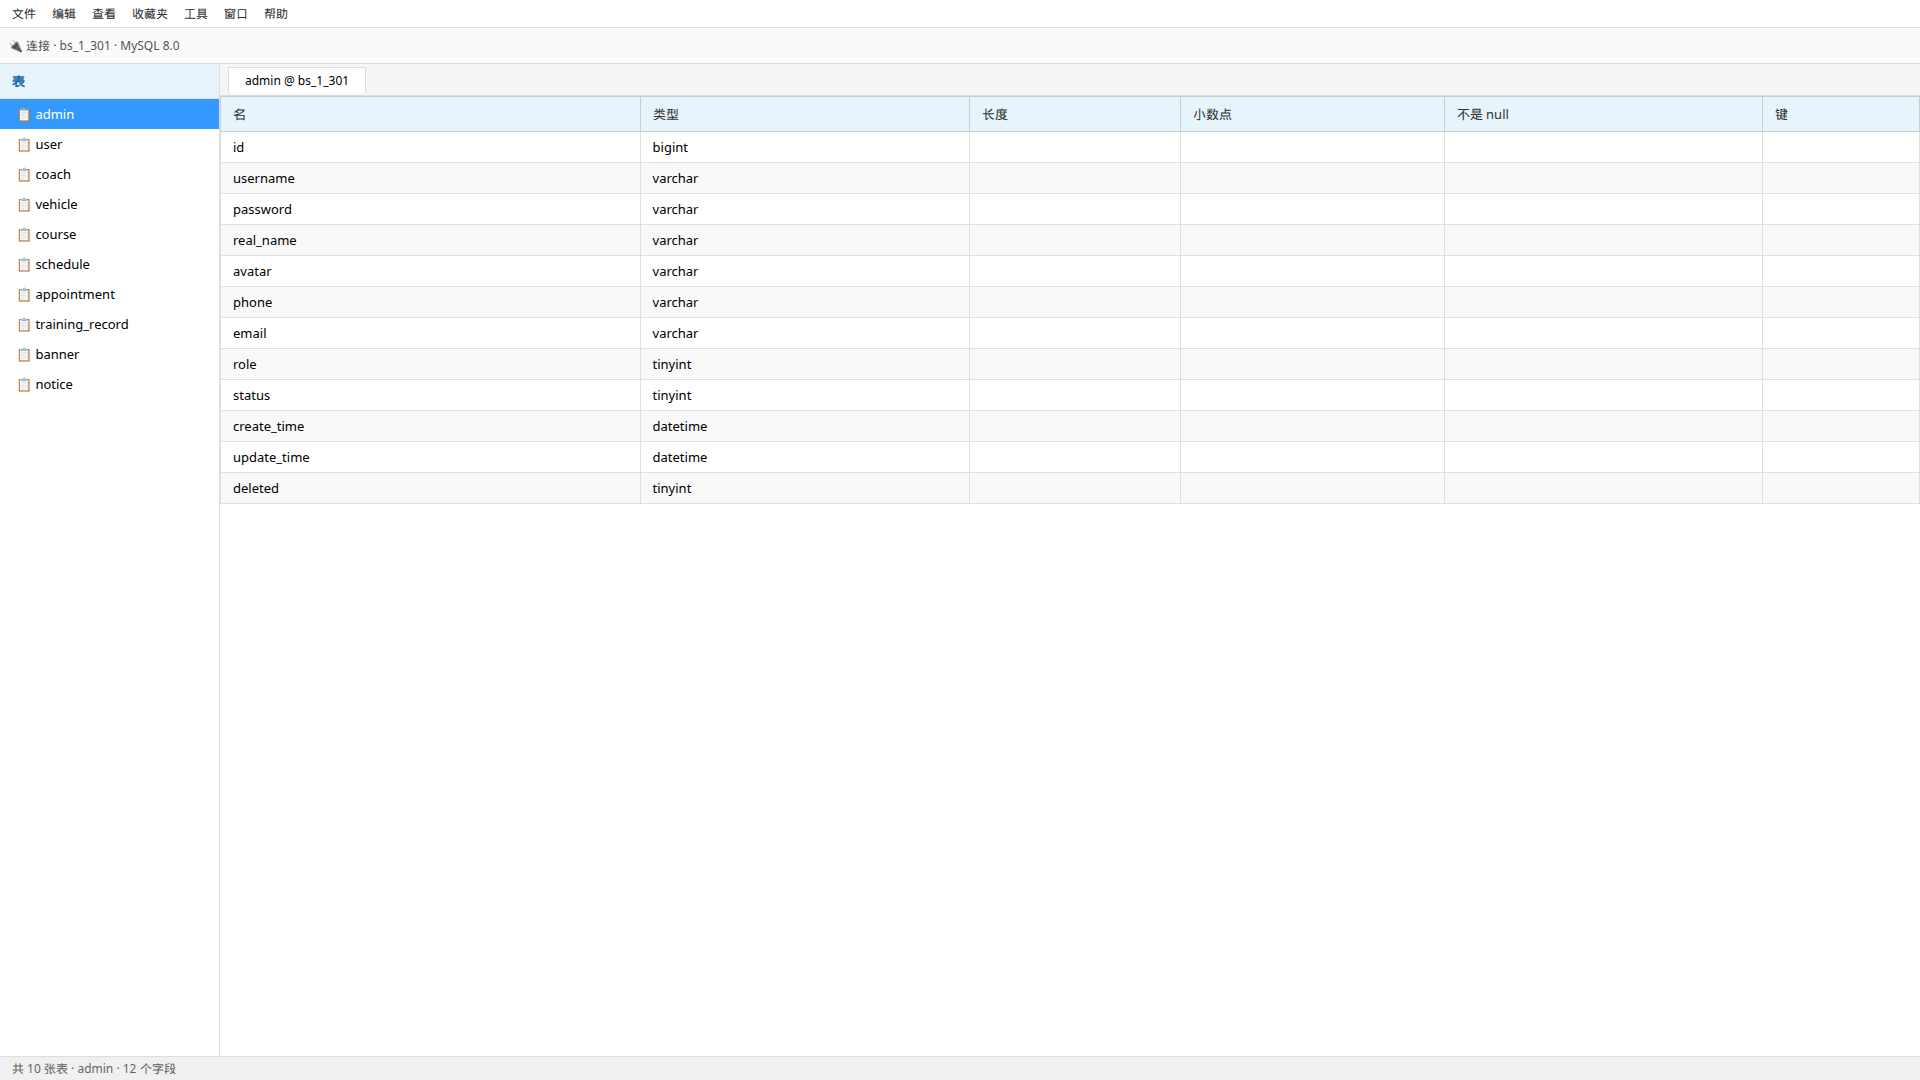Screen dimensions: 1920x1080
Task: Click the connection info bs_1_301 · MySQL 8.0
Action: click(119, 46)
